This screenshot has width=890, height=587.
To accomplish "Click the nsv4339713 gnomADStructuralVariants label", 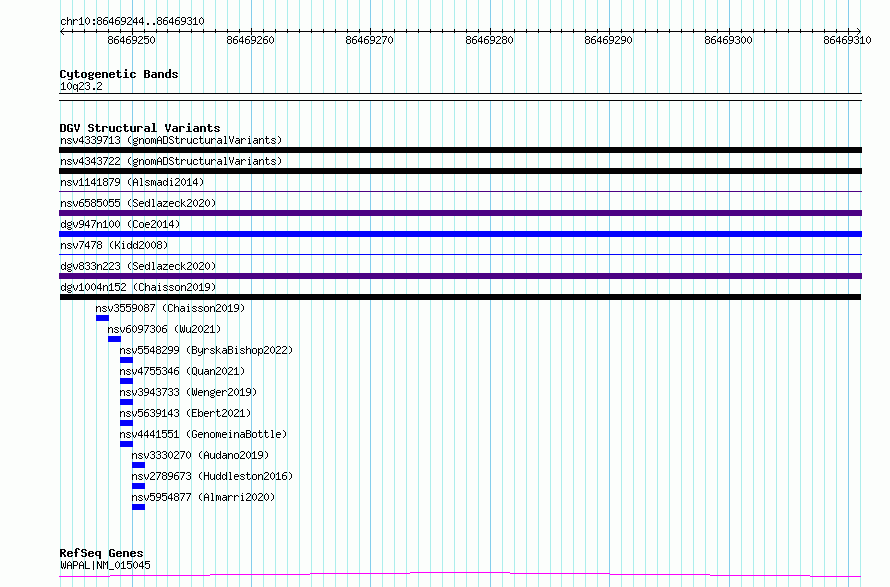I will click(x=171, y=140).
